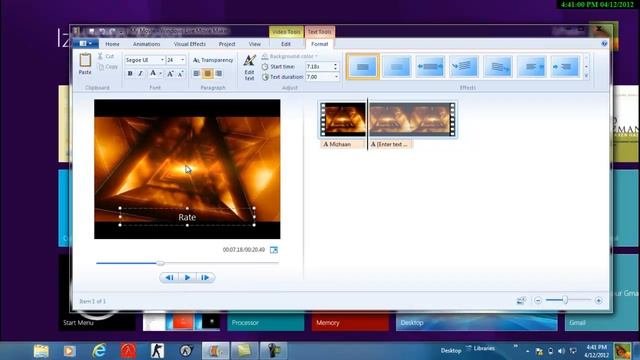The width and height of the screenshot is (640, 360).
Task: Open the Text duration dropdown
Action: pos(336,77)
